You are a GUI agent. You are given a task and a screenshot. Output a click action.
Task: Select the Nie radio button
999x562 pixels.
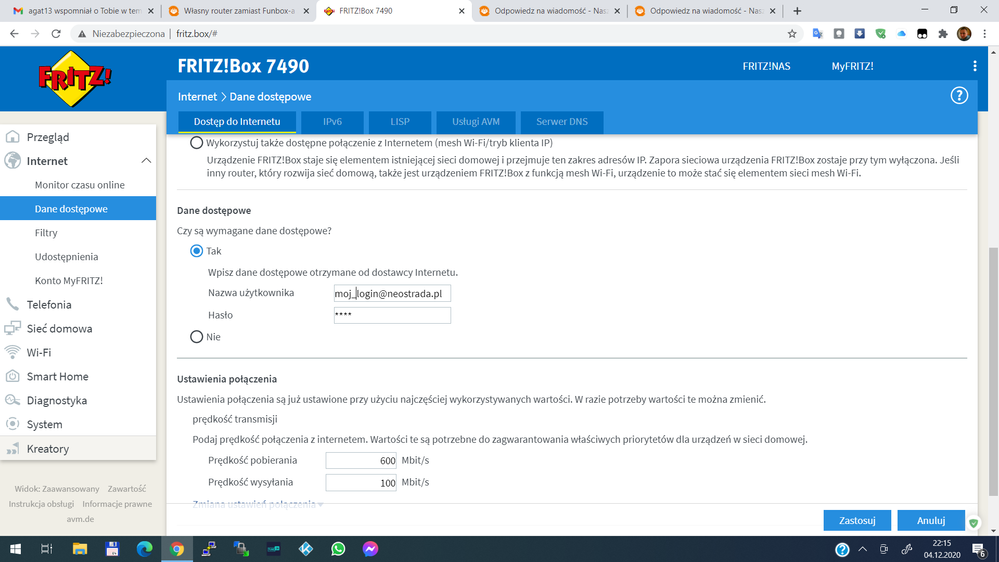[x=196, y=336]
